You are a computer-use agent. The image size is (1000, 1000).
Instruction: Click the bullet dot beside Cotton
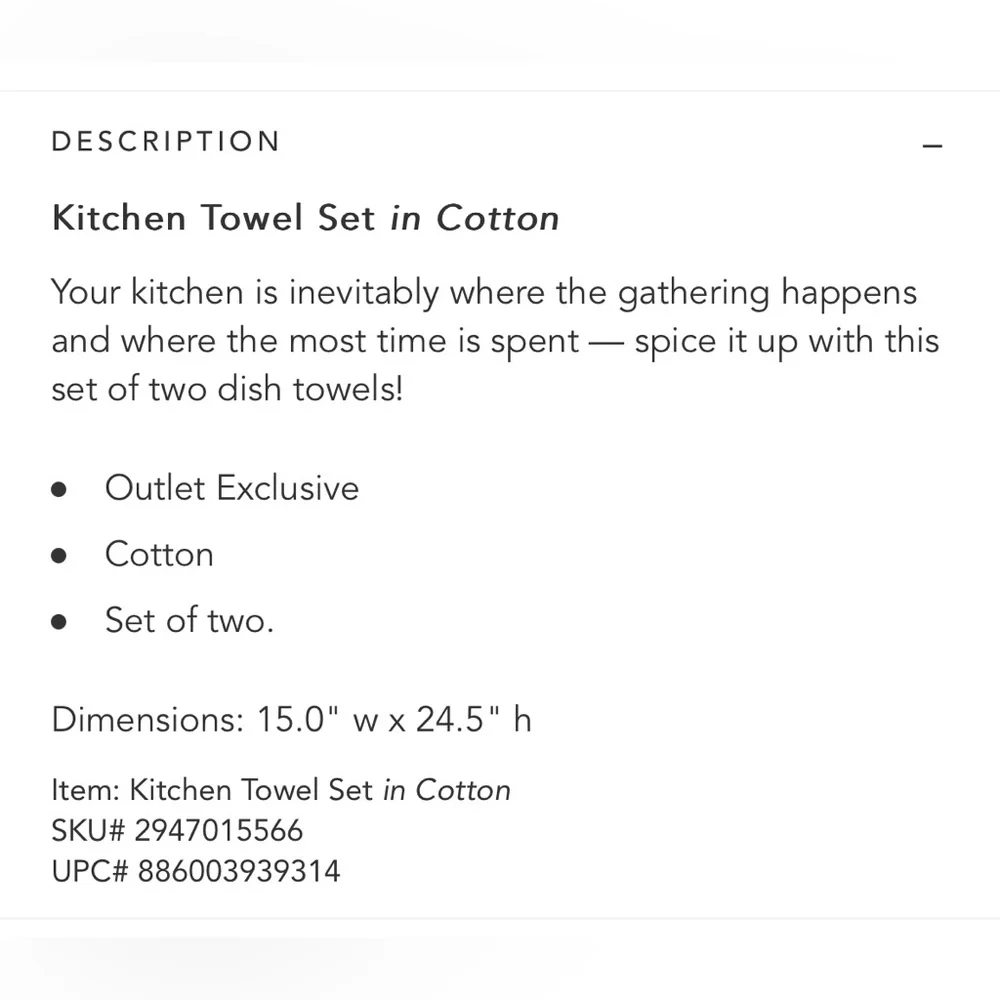(x=59, y=555)
